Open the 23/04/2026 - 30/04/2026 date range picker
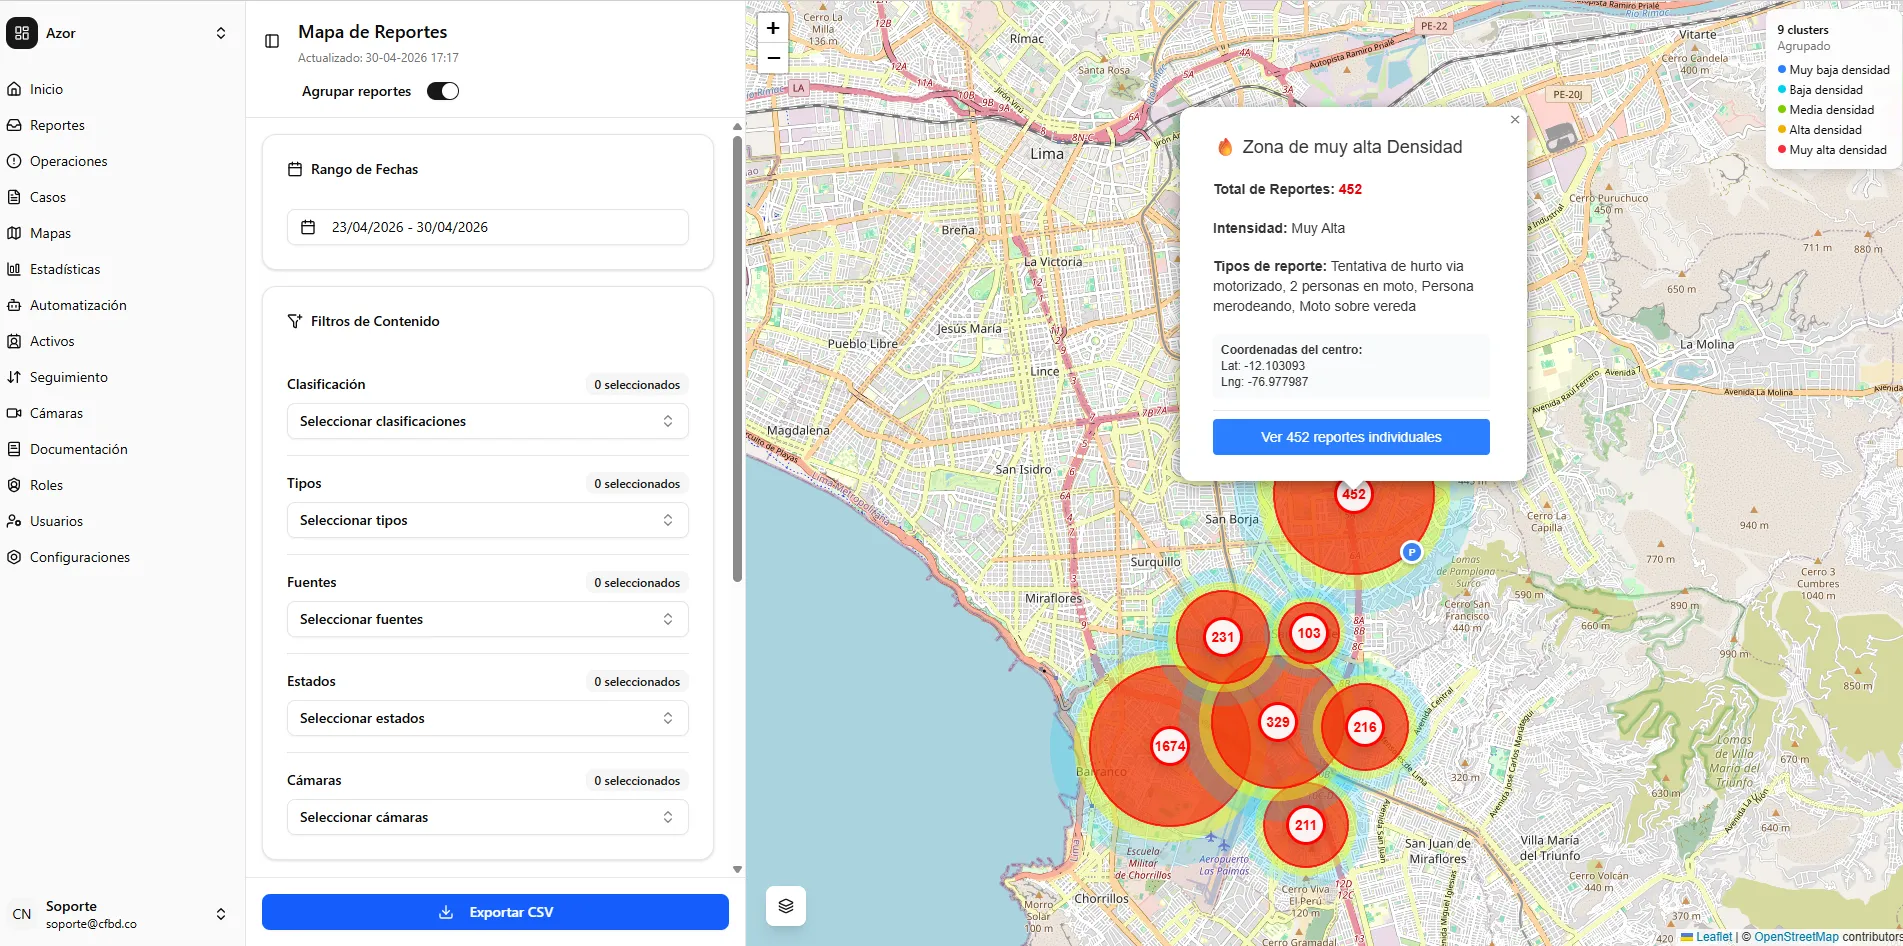 (x=488, y=227)
